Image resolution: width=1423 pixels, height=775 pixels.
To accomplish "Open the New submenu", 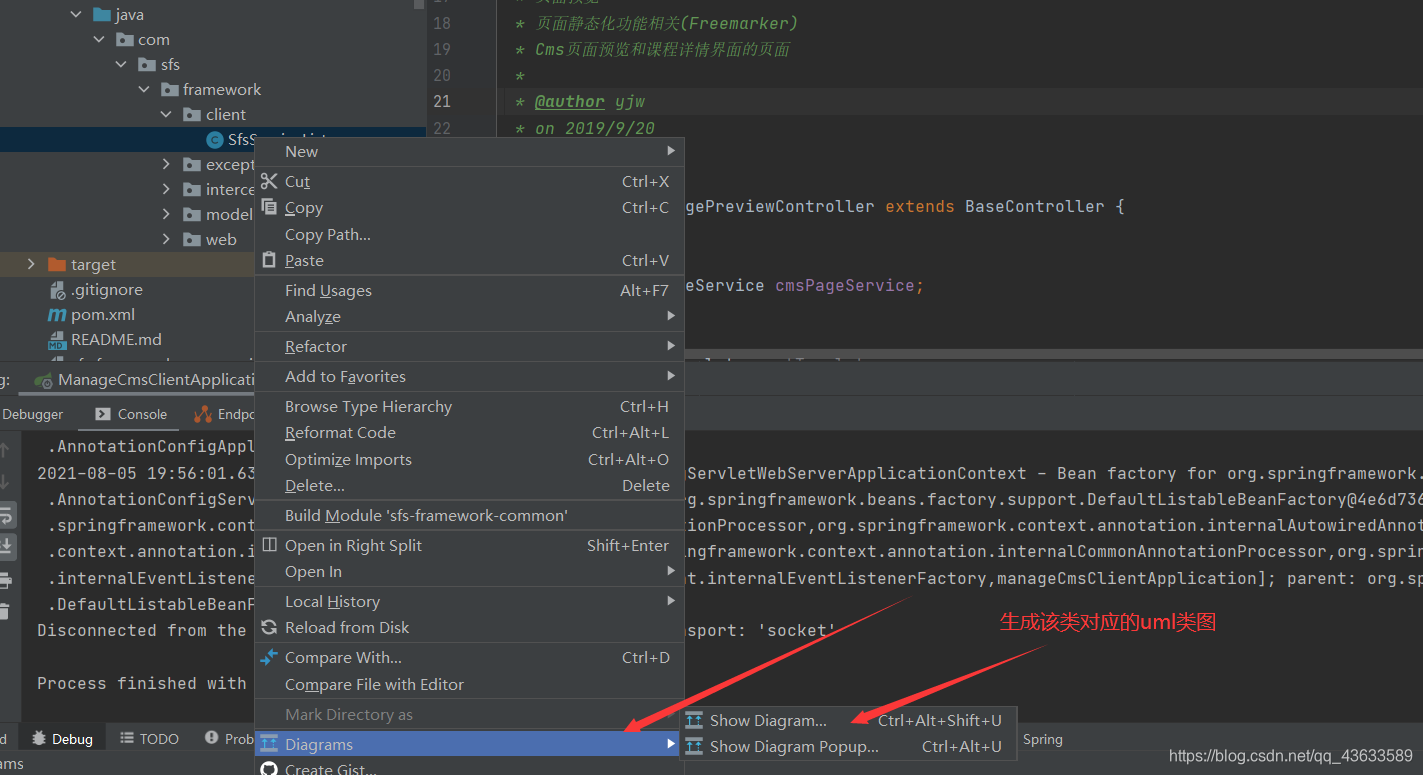I will coord(469,152).
